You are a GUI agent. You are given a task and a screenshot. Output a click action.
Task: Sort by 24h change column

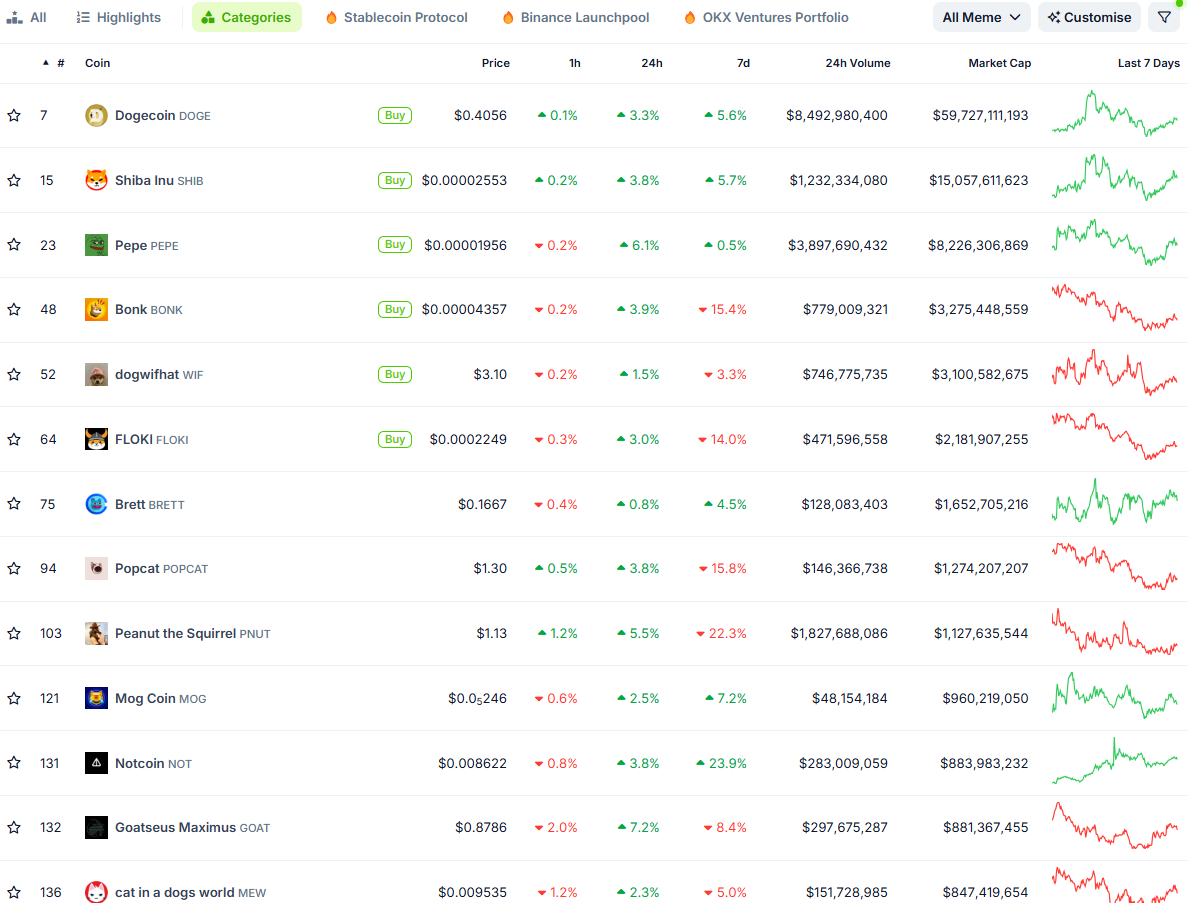pyautogui.click(x=652, y=63)
